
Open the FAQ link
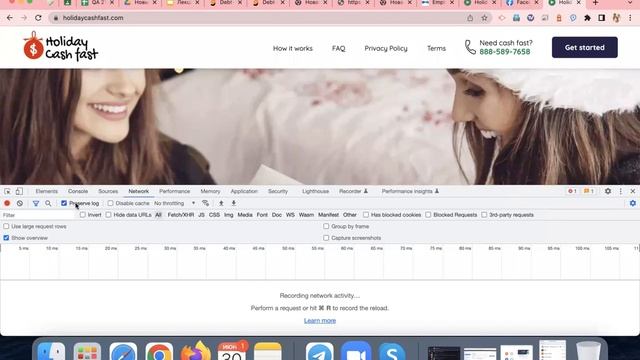click(338, 48)
